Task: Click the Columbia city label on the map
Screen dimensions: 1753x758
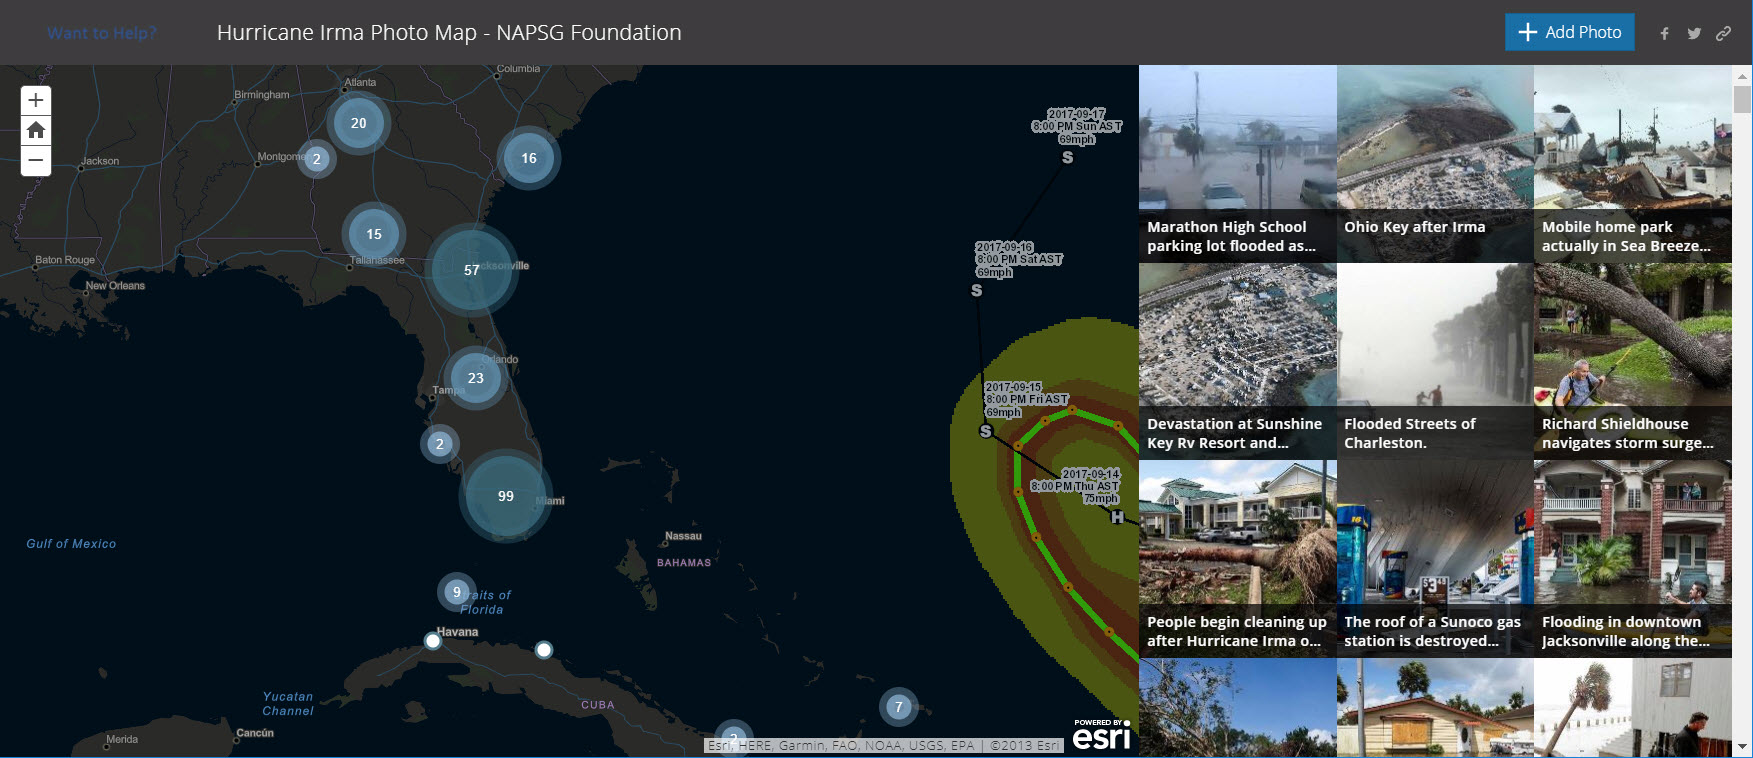Action: [x=518, y=69]
